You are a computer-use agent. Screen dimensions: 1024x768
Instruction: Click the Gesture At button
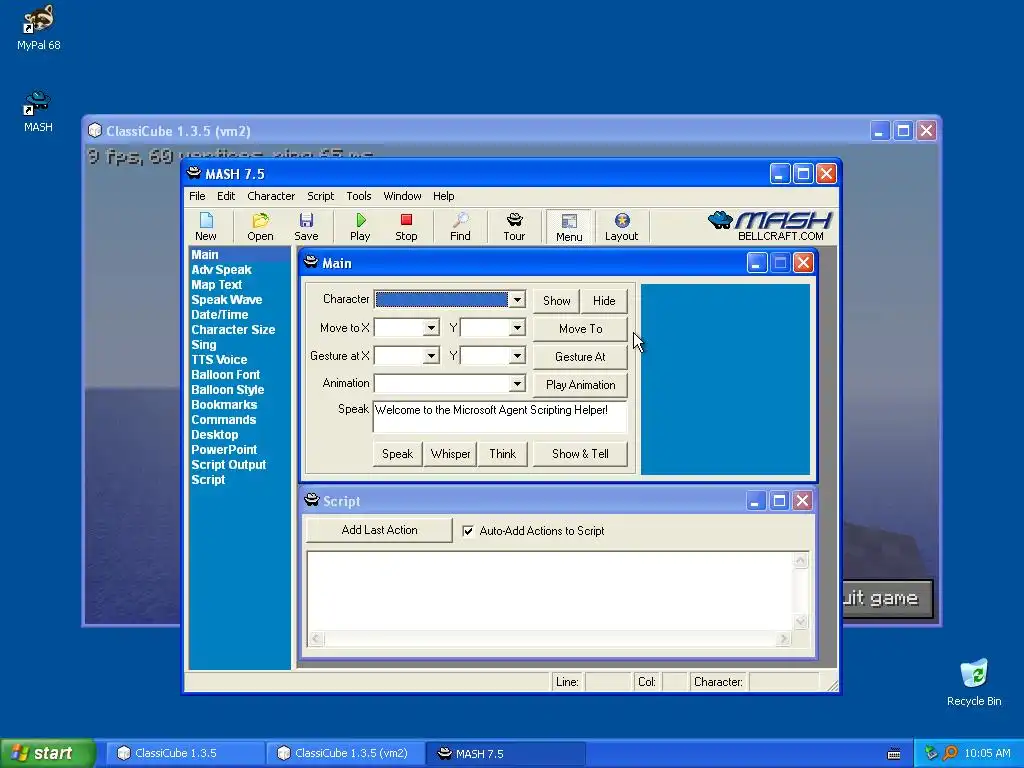point(581,357)
